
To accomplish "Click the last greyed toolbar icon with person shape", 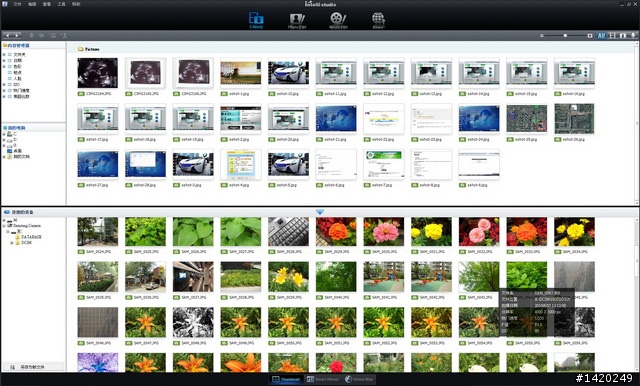I will tap(64, 35).
